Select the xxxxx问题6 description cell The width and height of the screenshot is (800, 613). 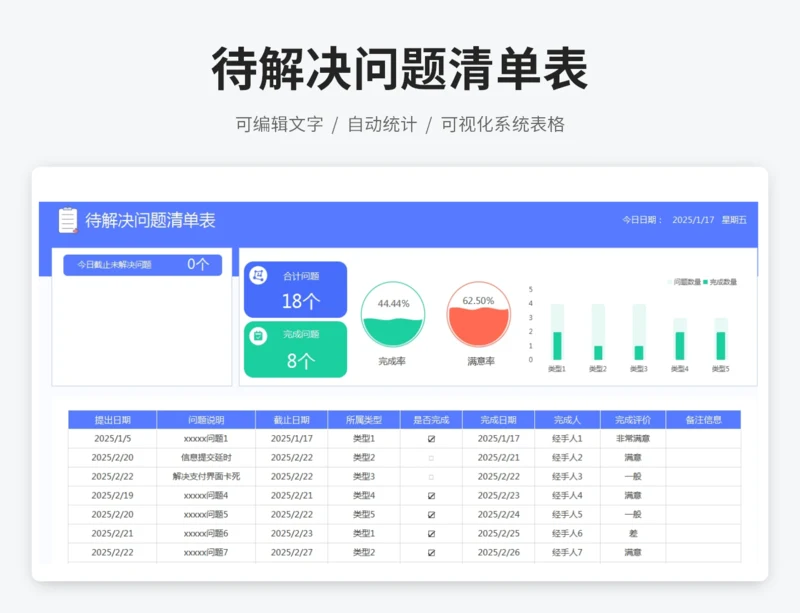tap(206, 533)
